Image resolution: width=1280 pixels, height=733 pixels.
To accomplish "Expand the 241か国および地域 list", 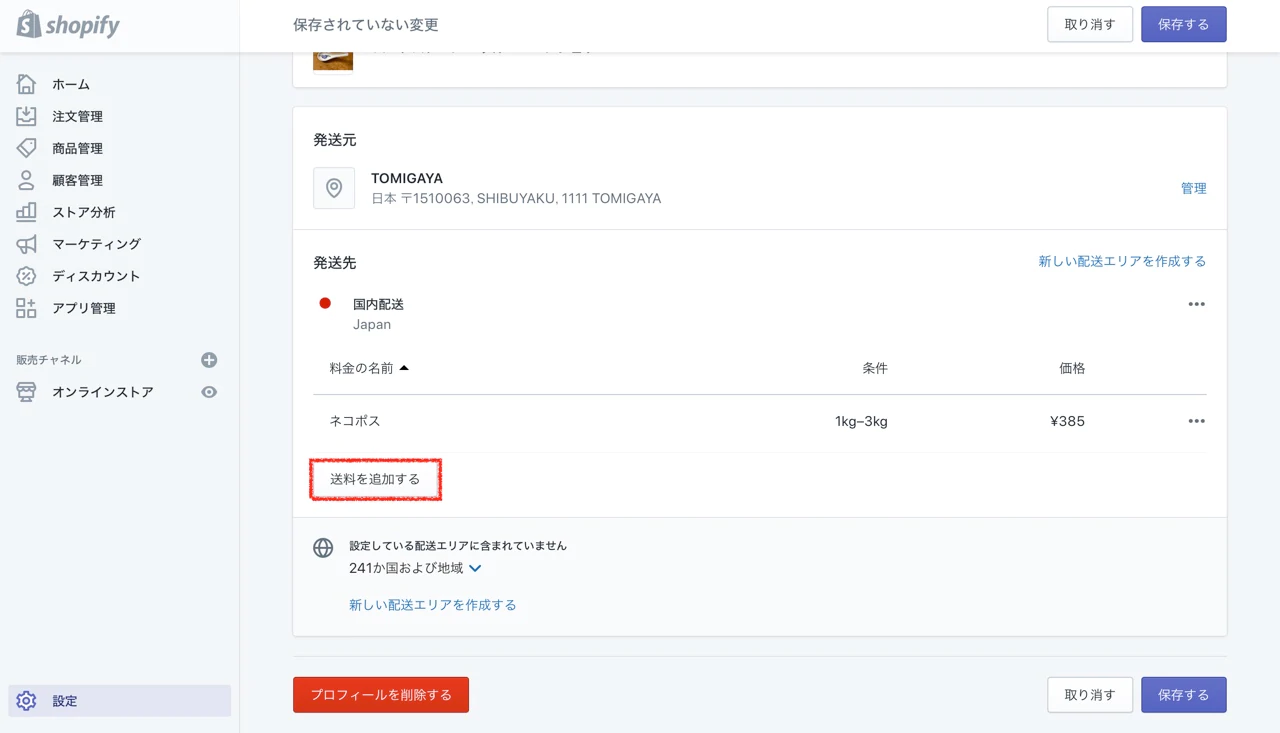I will point(475,568).
